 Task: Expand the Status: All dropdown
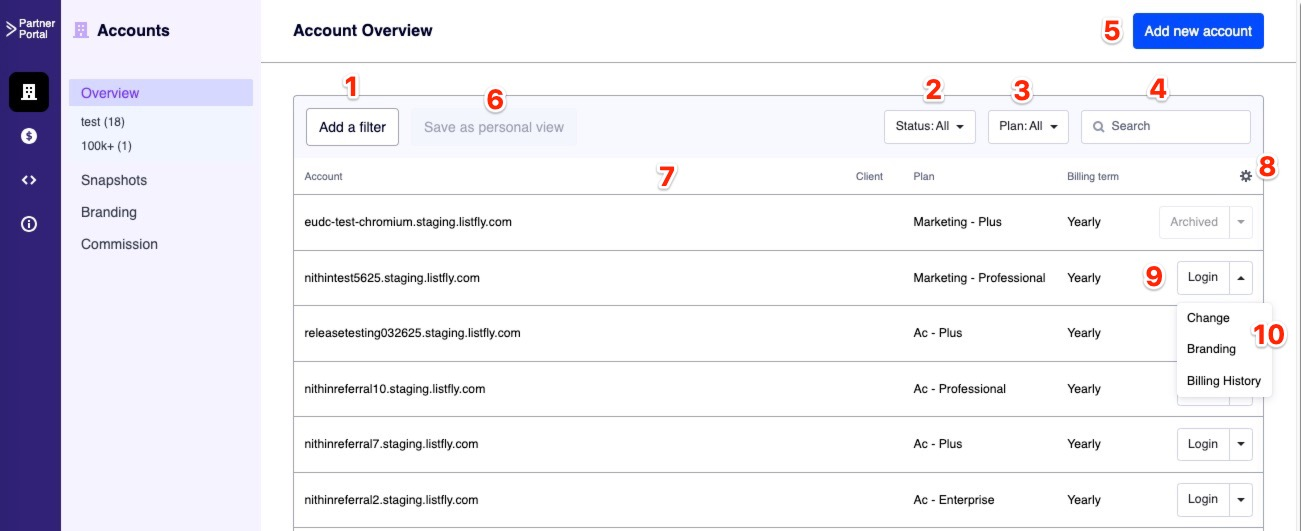929,127
